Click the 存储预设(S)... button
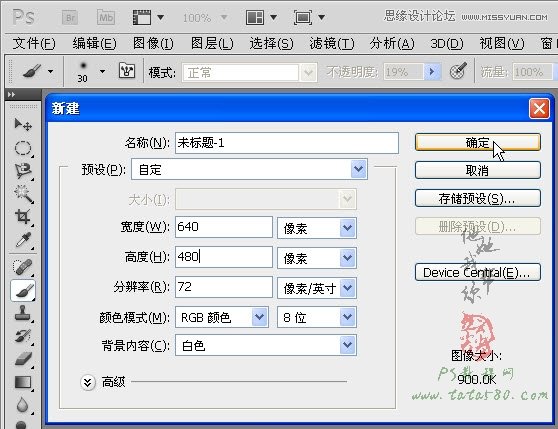Screen dimensions: 558x429 (x=478, y=198)
